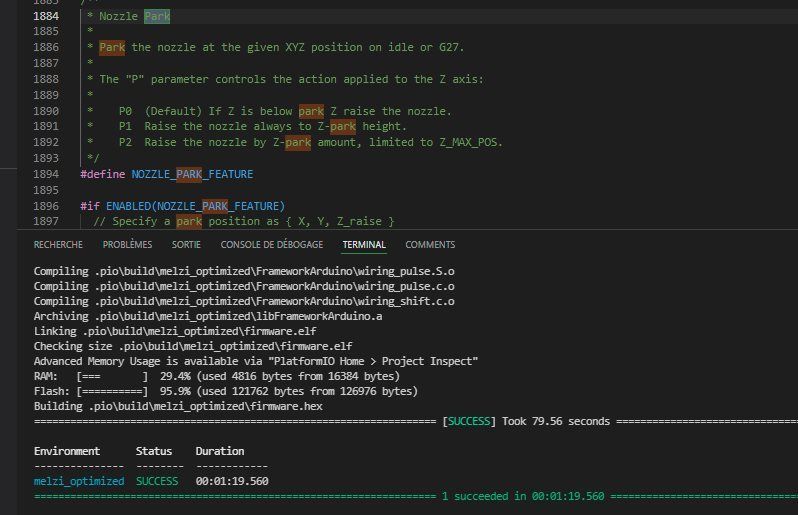798x515 pixels.
Task: Select the TERMINAL tab
Action: (364, 244)
